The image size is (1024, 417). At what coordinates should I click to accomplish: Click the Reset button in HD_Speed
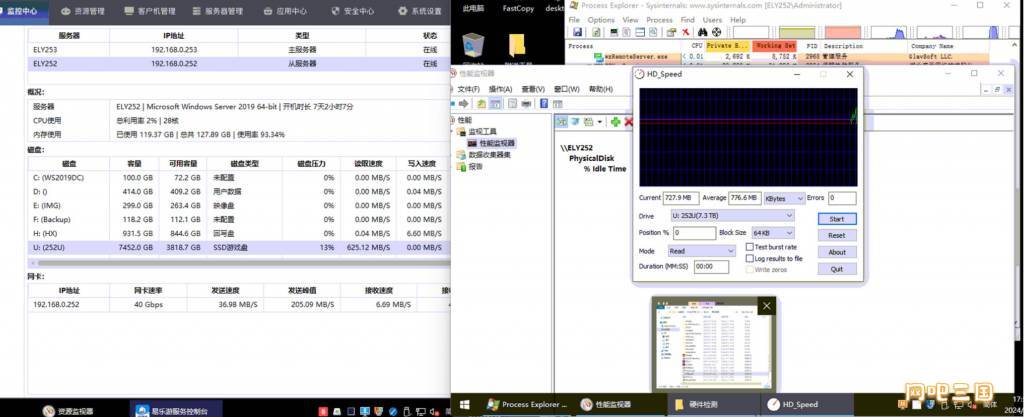coord(837,236)
